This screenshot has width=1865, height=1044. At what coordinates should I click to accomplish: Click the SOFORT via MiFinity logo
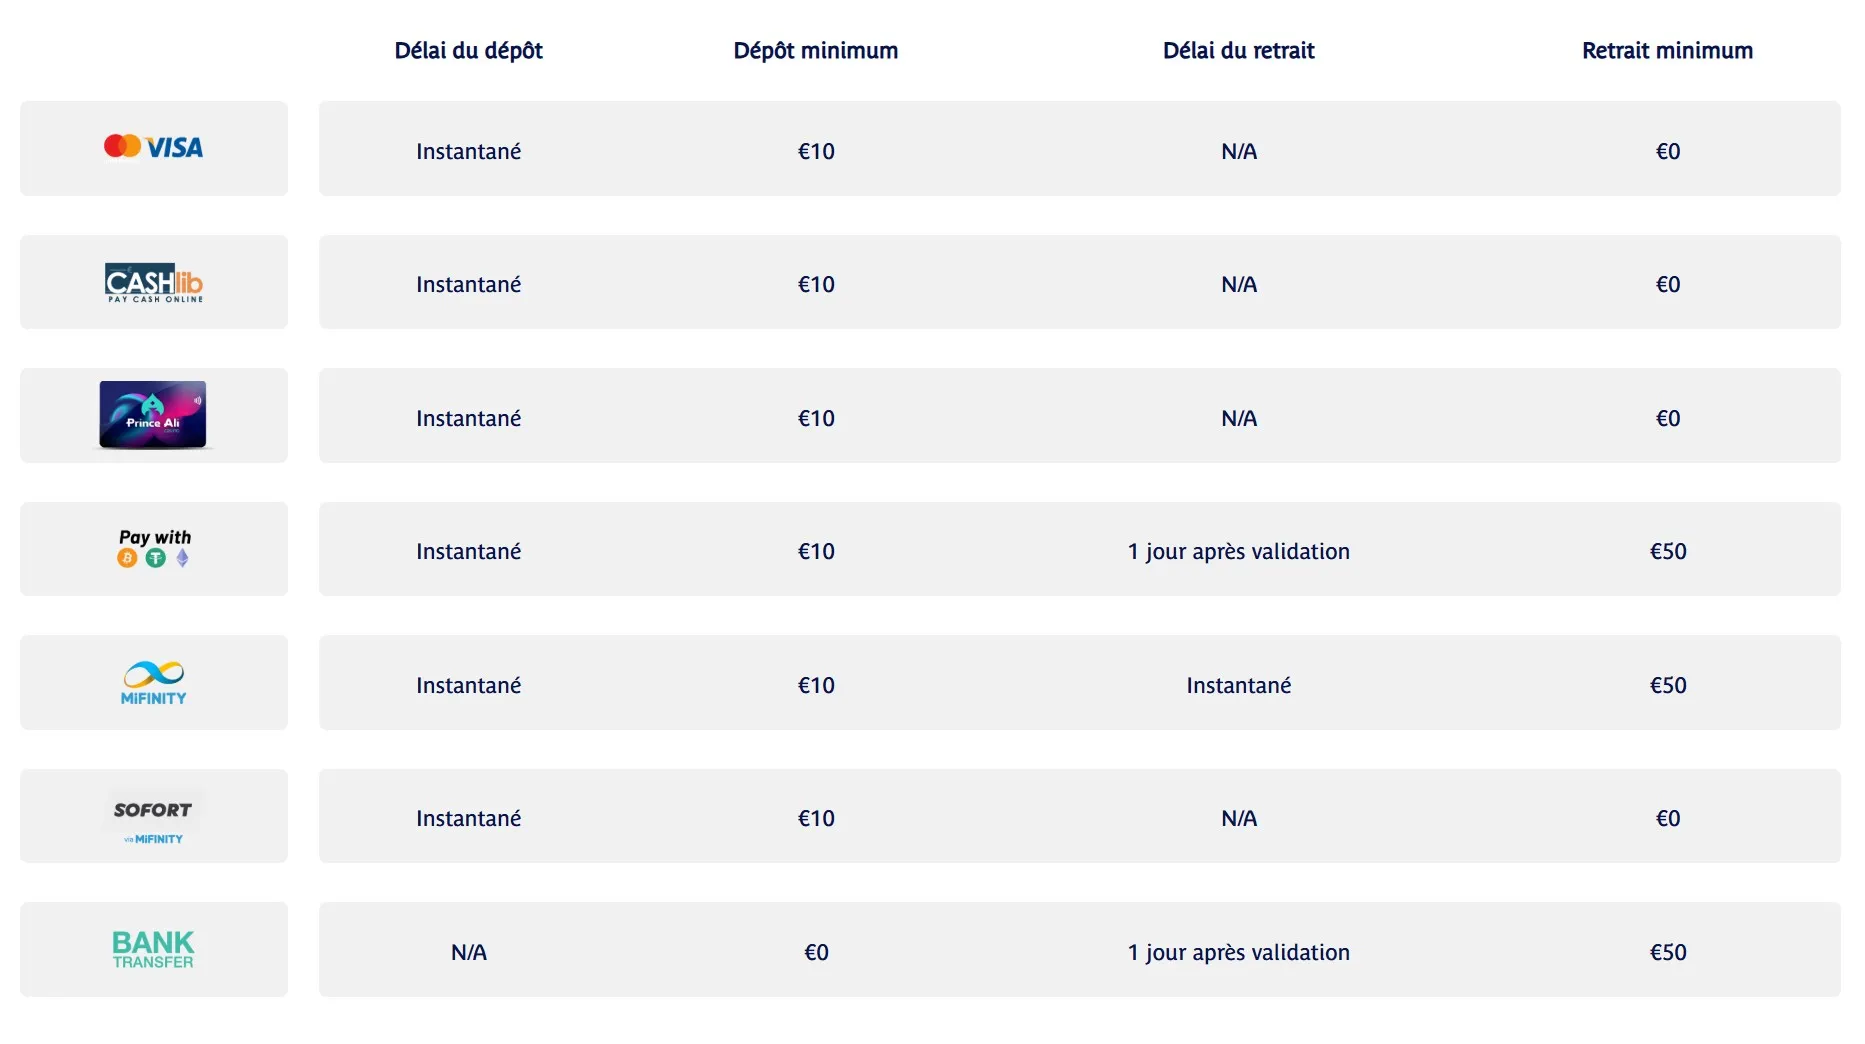tap(153, 817)
